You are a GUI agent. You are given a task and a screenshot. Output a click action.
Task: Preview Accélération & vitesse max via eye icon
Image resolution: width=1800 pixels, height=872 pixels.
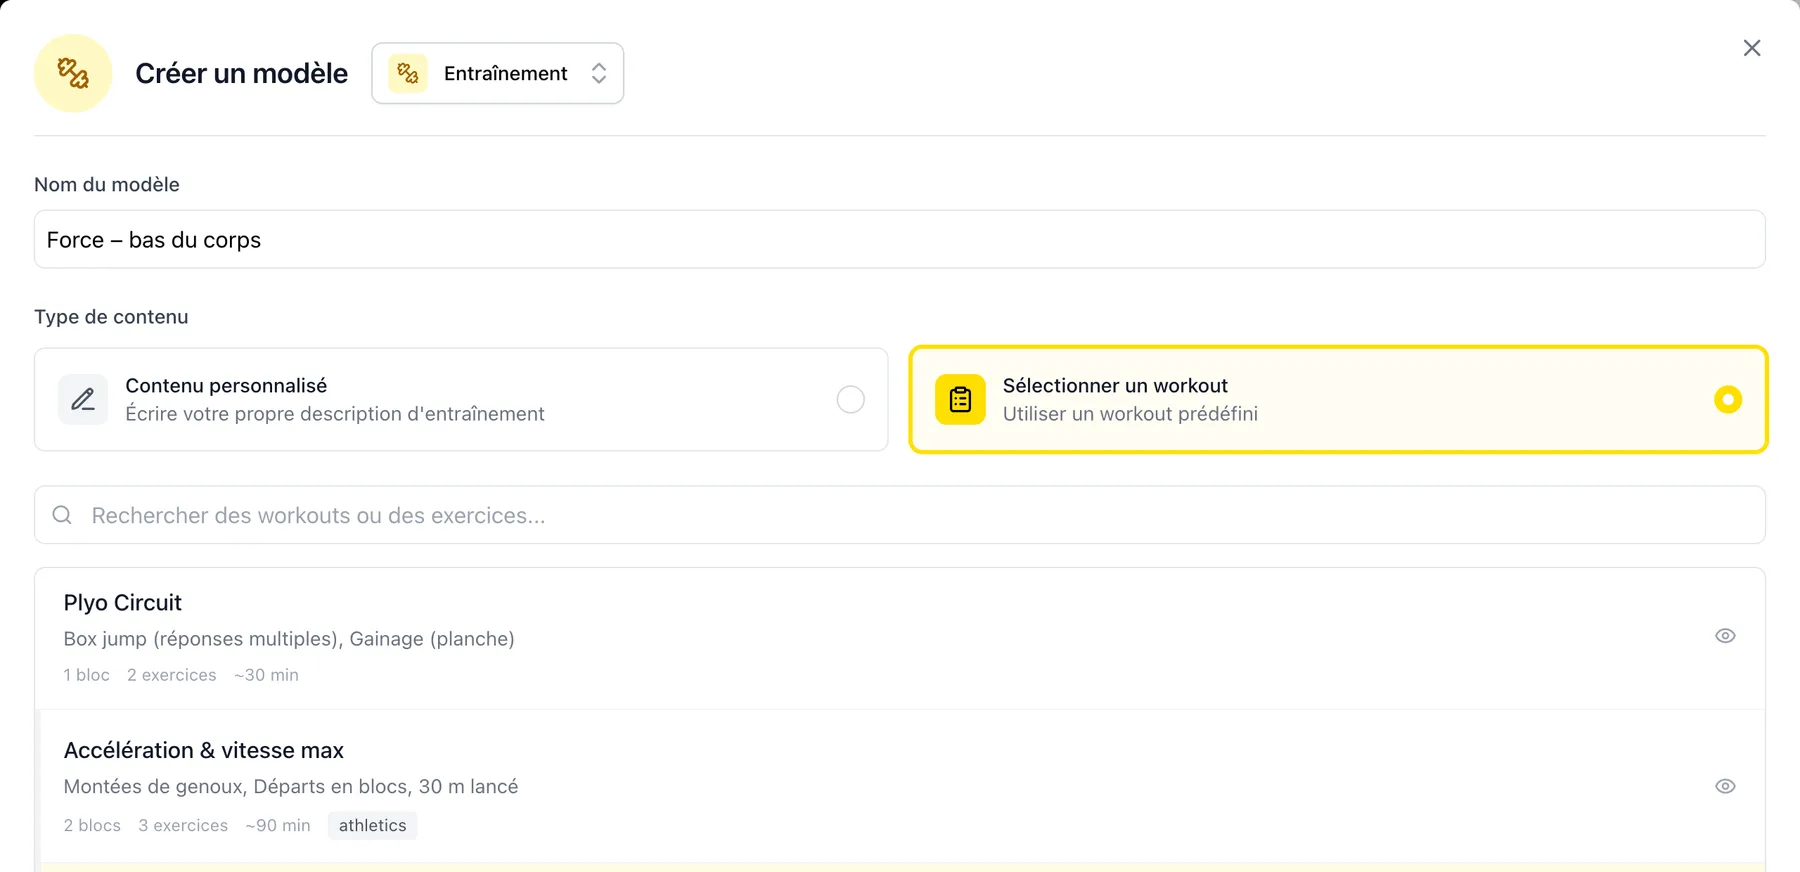[1725, 786]
